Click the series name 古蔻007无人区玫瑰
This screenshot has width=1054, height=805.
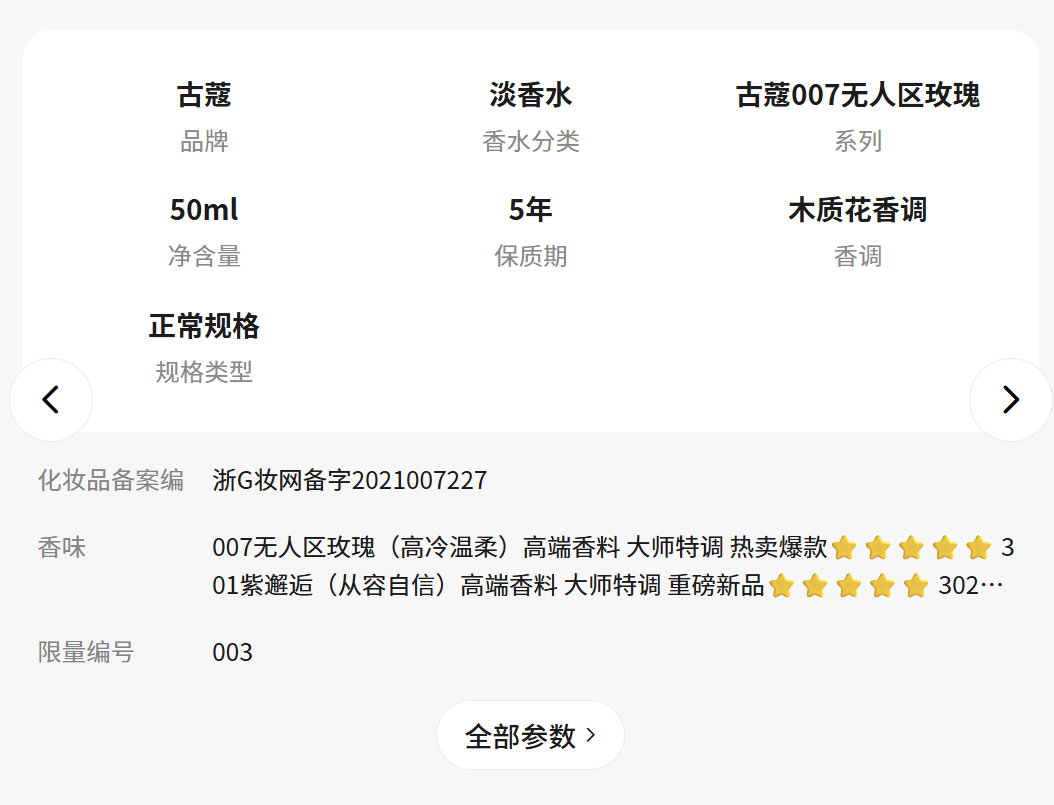[857, 95]
